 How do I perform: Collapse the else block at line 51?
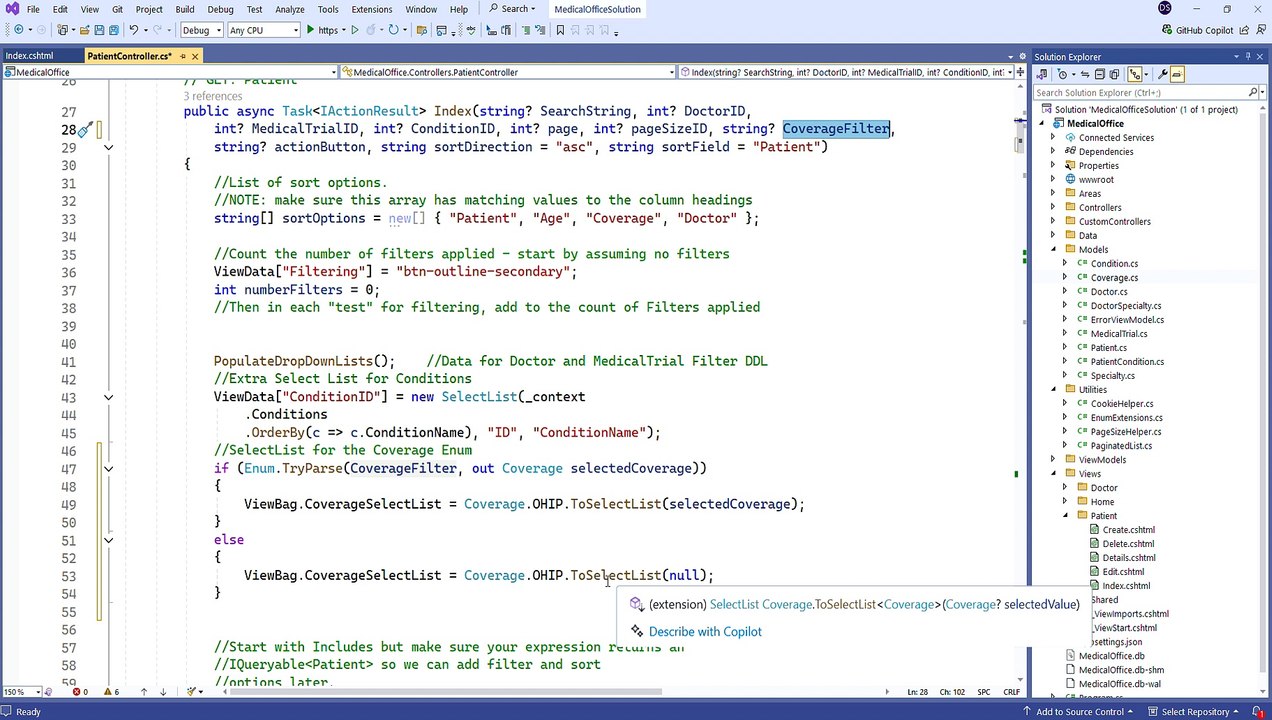pyautogui.click(x=108, y=540)
